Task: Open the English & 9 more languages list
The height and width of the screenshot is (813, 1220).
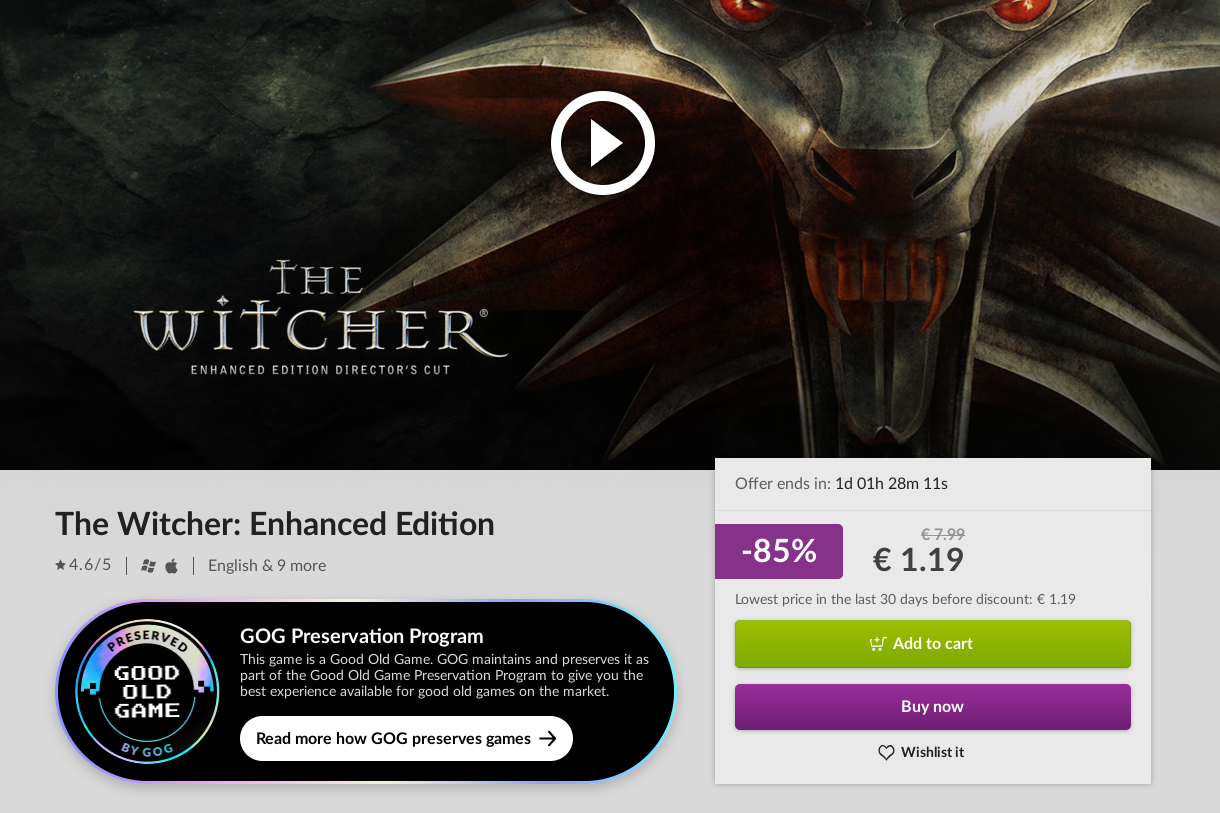Action: coord(267,565)
